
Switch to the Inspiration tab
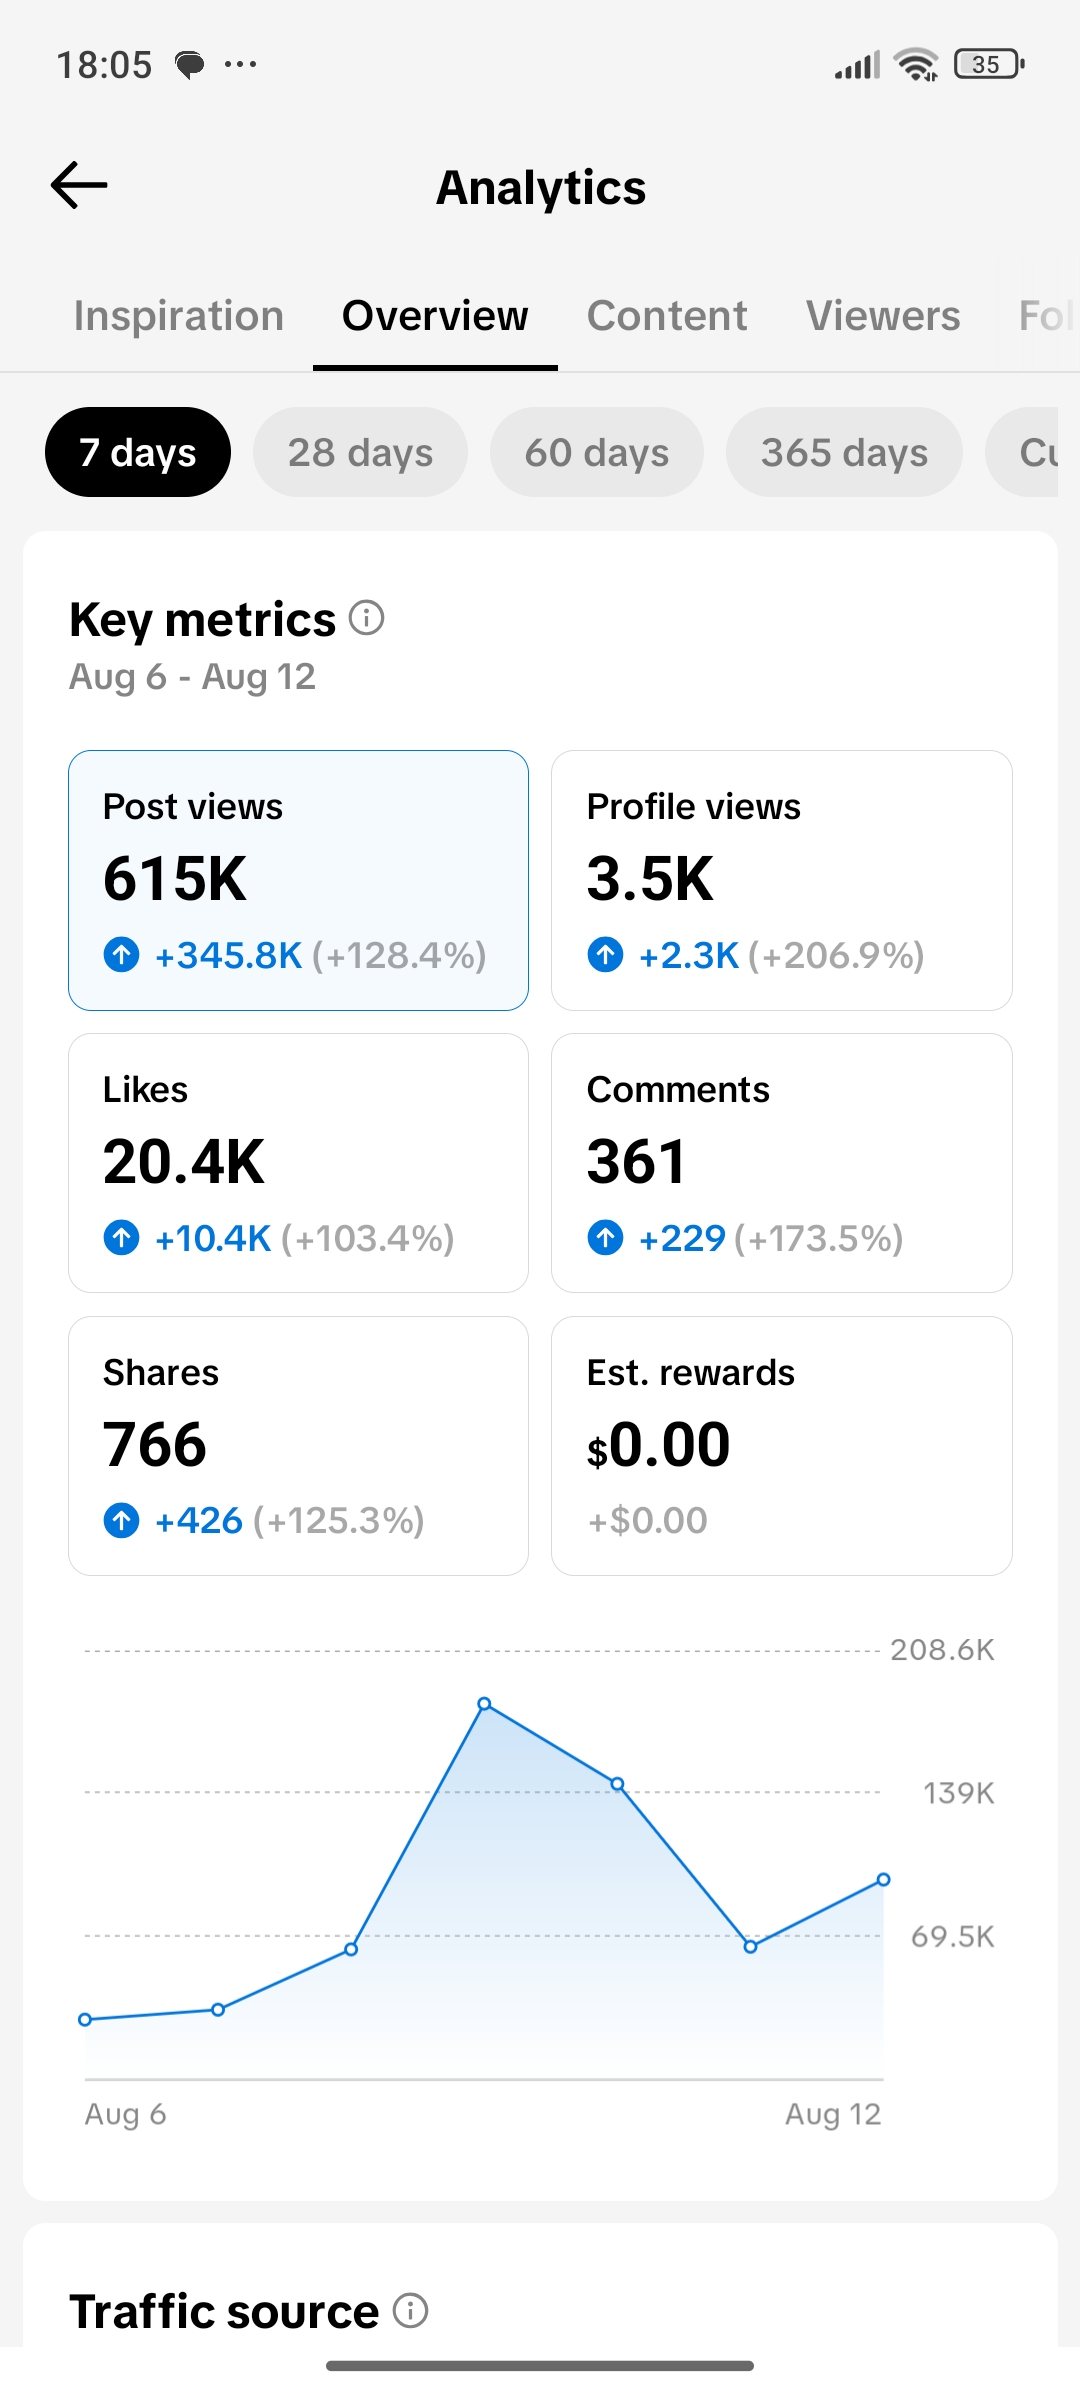point(179,316)
